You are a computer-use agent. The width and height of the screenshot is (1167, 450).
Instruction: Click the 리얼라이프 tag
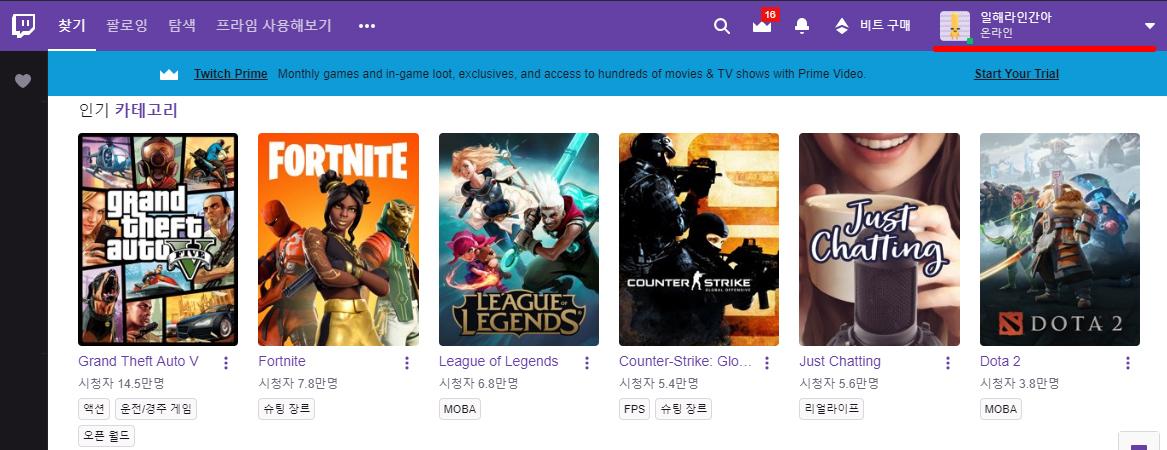click(x=831, y=409)
